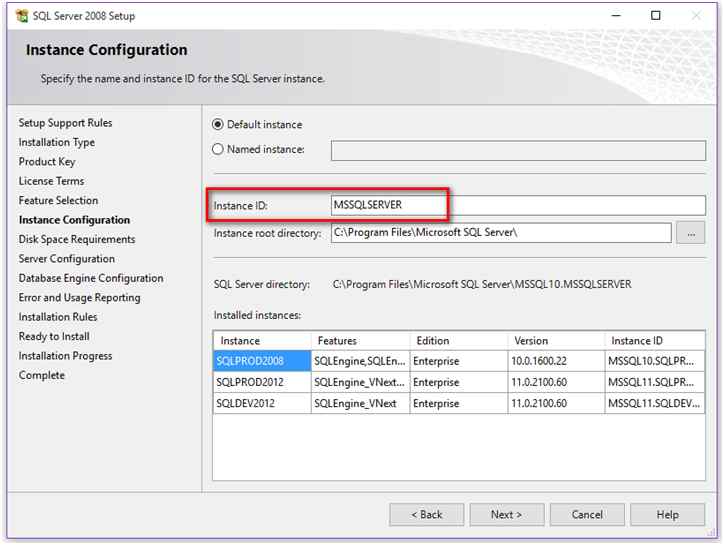Open the Server Configuration step
The height and width of the screenshot is (545, 724).
pos(66,259)
